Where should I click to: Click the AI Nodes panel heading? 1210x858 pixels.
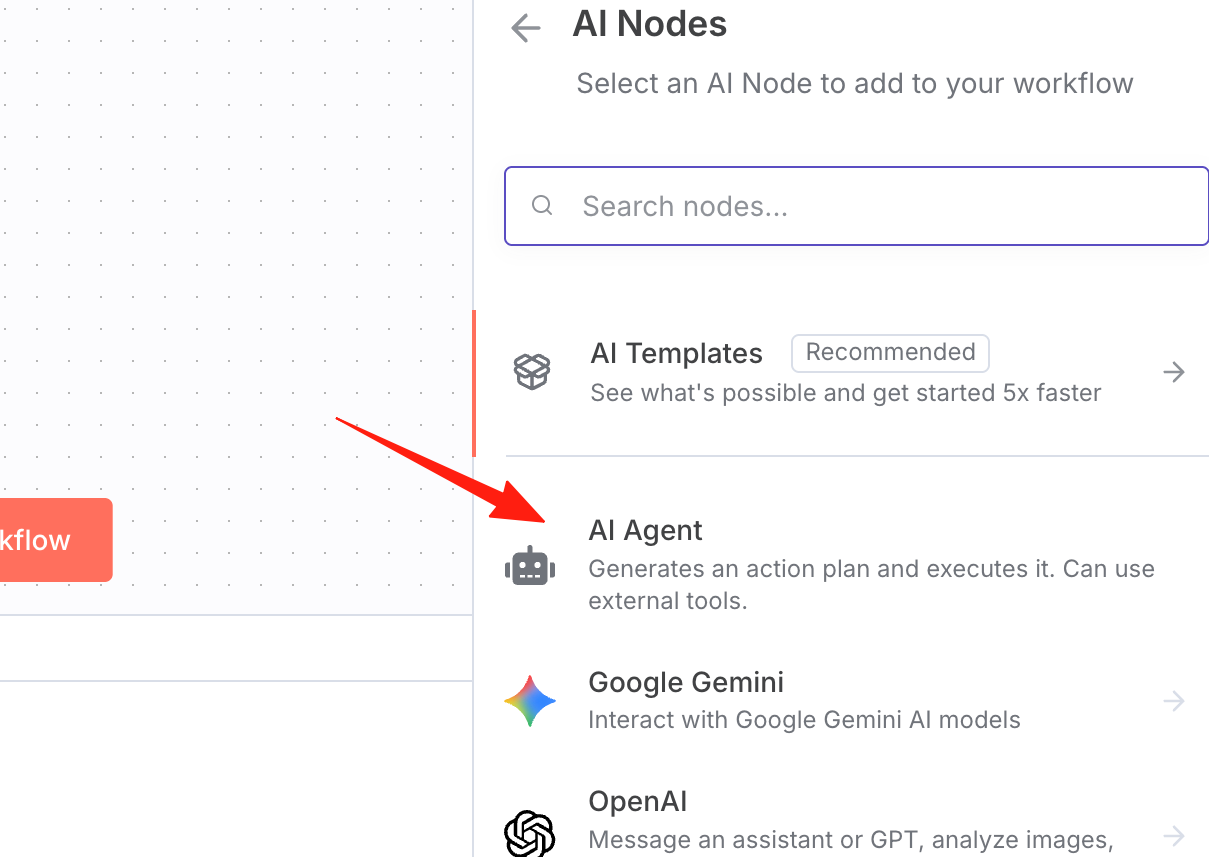coord(650,24)
